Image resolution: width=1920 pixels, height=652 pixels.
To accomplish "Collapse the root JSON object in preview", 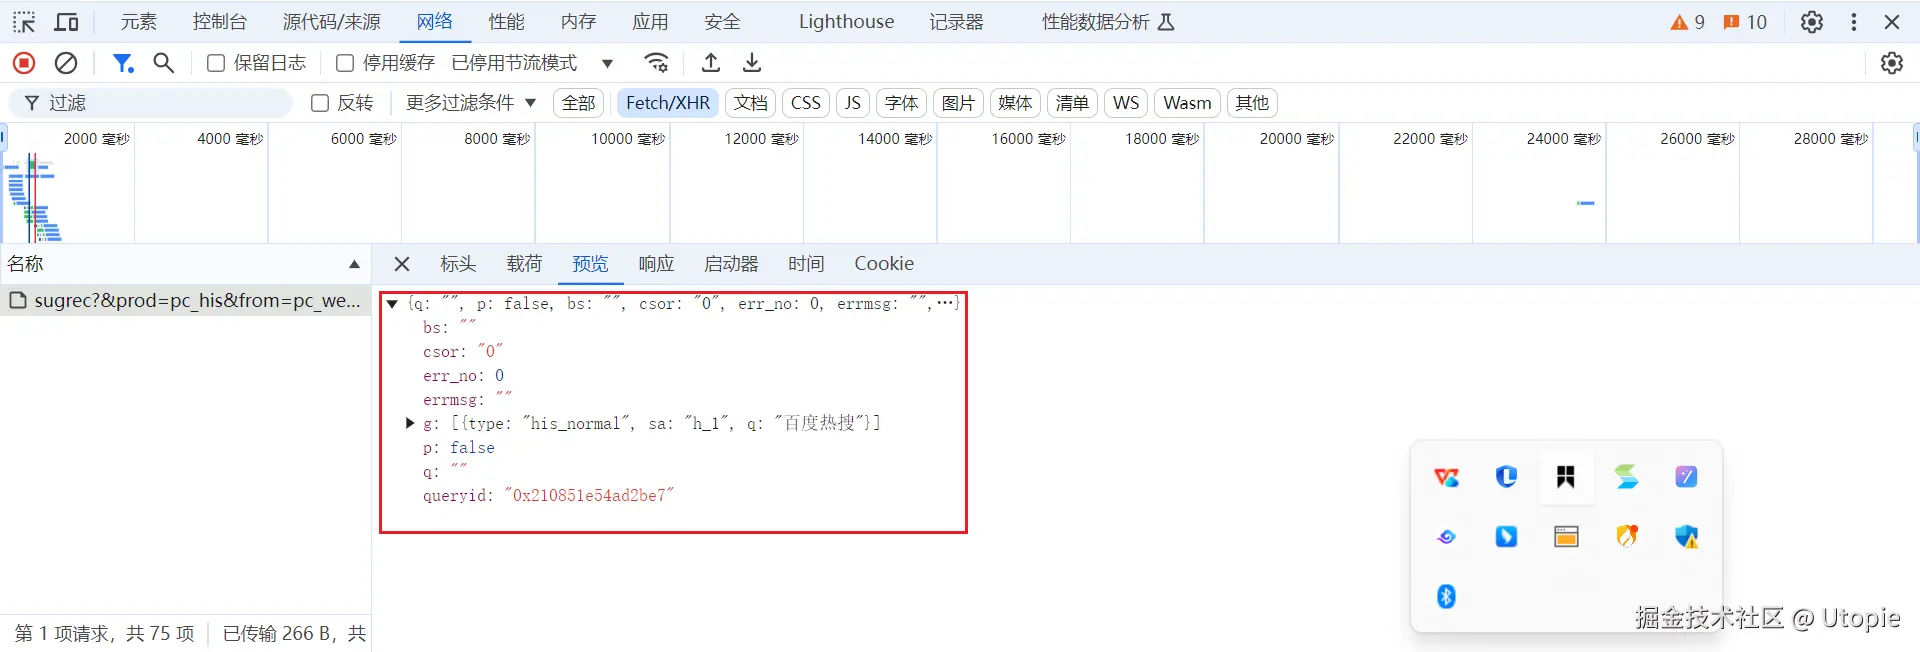I will pos(393,304).
